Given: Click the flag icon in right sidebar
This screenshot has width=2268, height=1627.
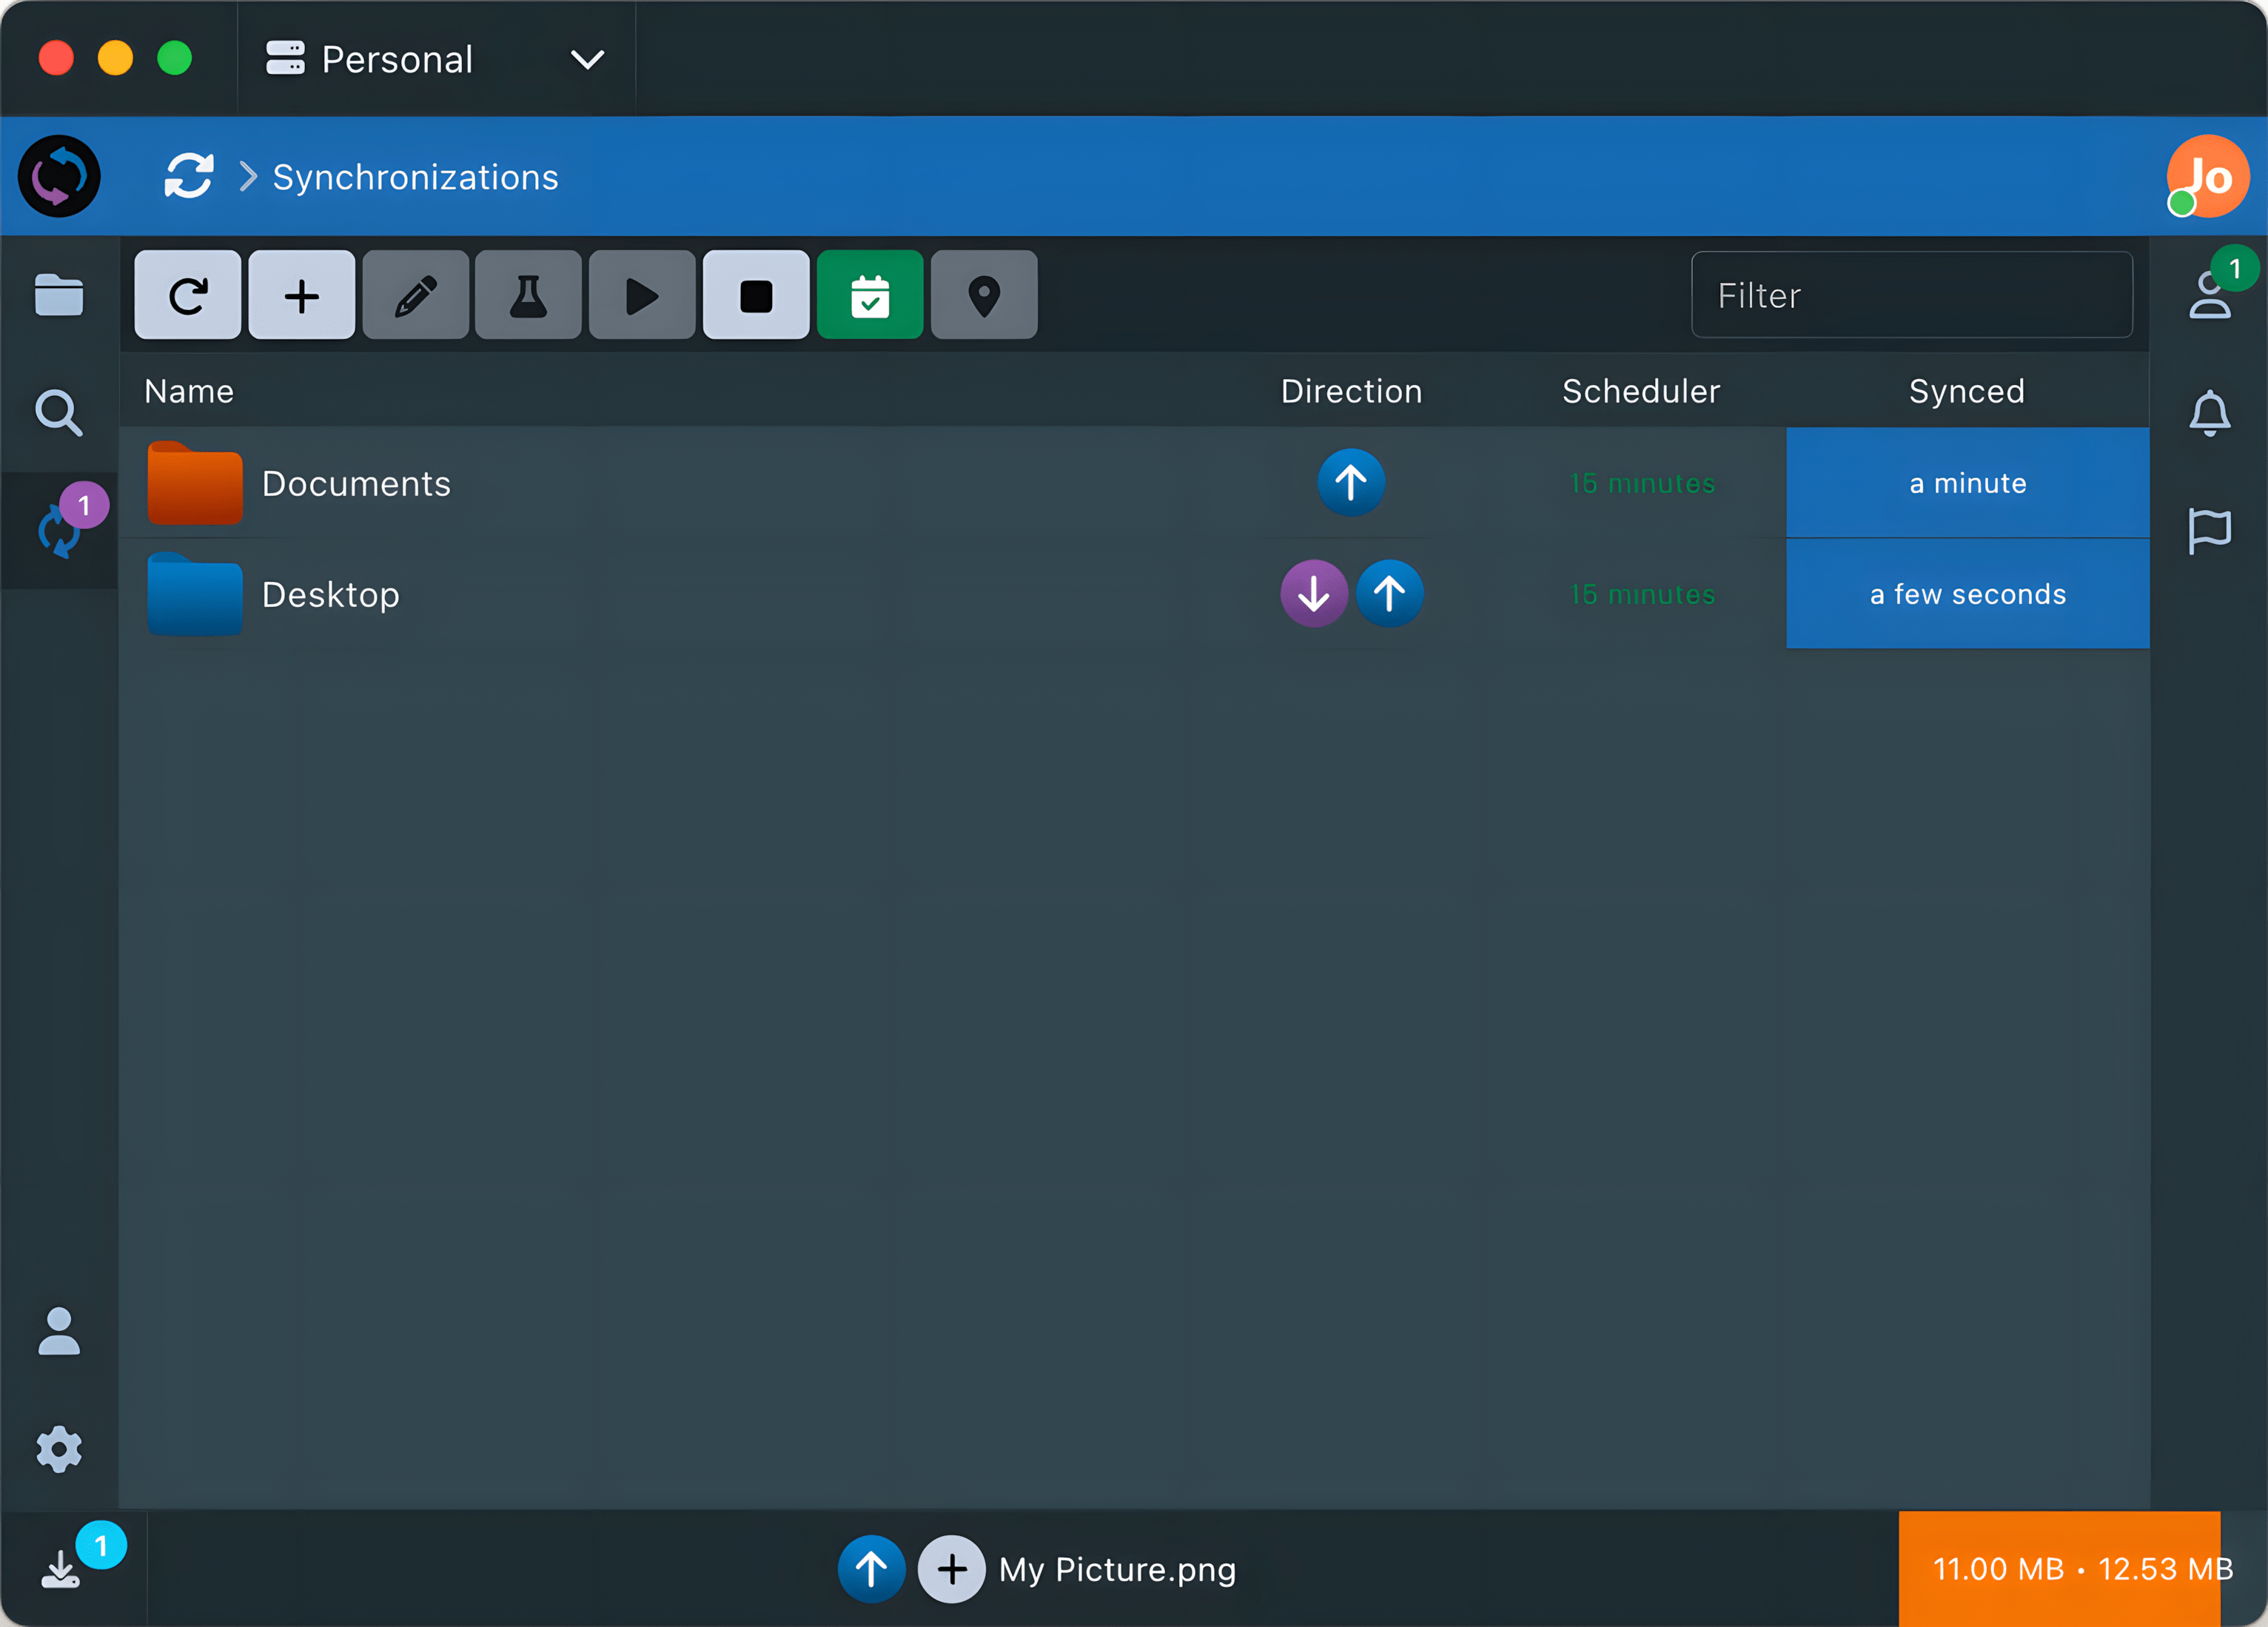Looking at the screenshot, I should (x=2209, y=530).
